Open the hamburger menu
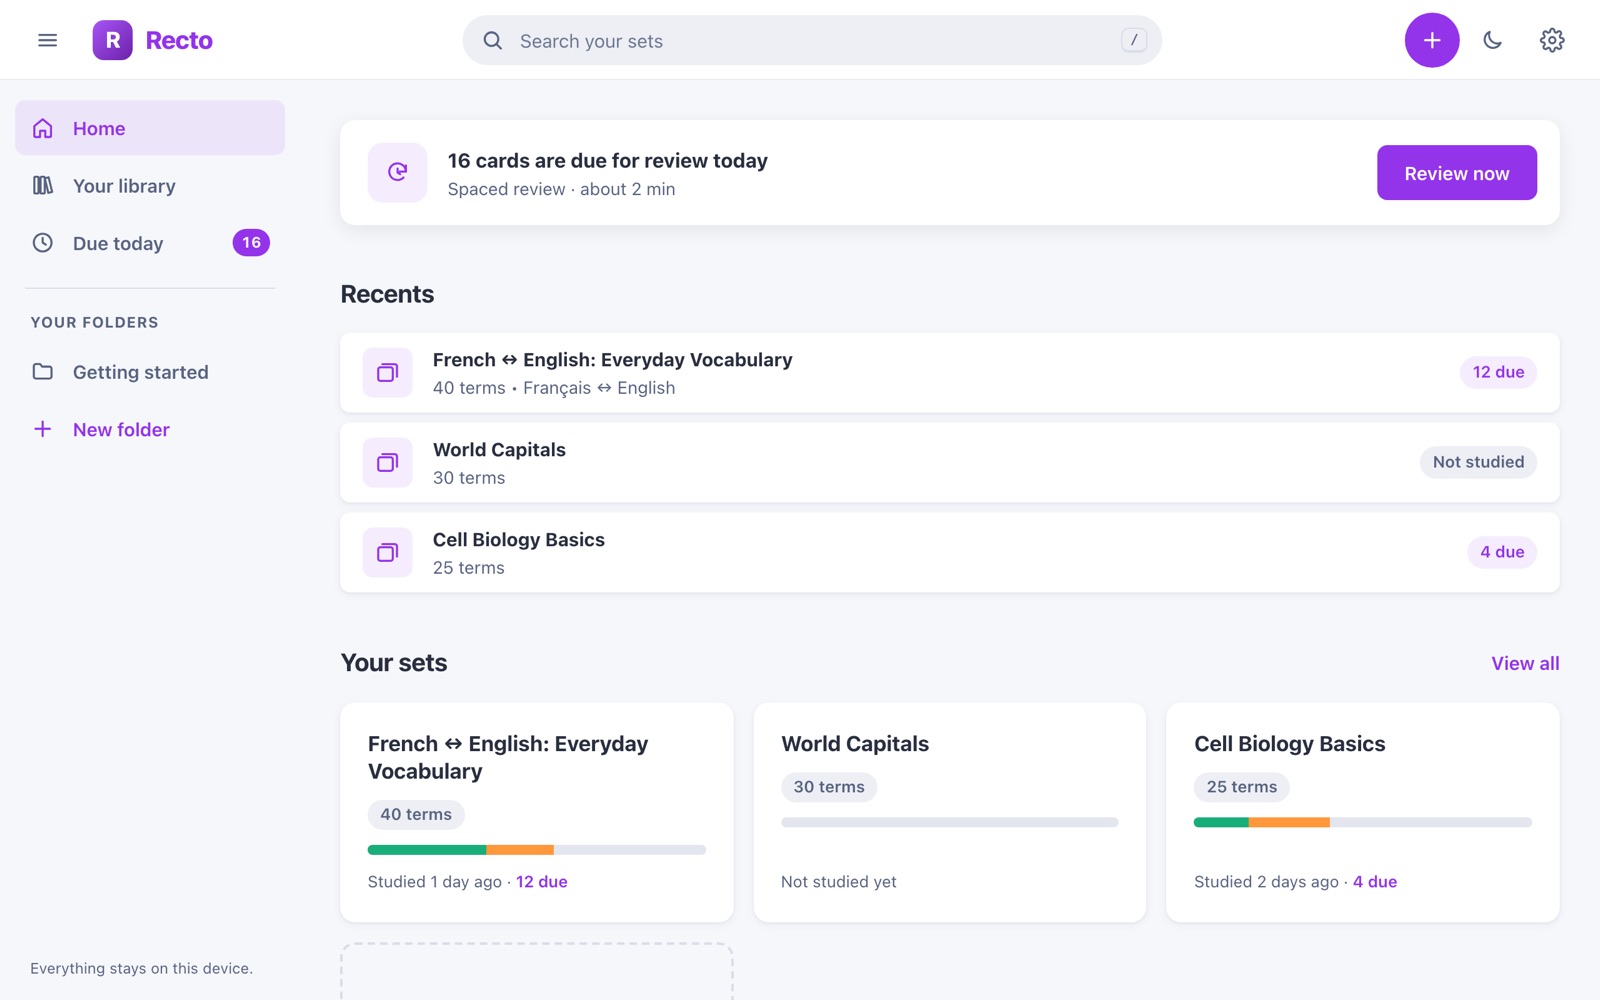1600x1000 pixels. [x=47, y=40]
